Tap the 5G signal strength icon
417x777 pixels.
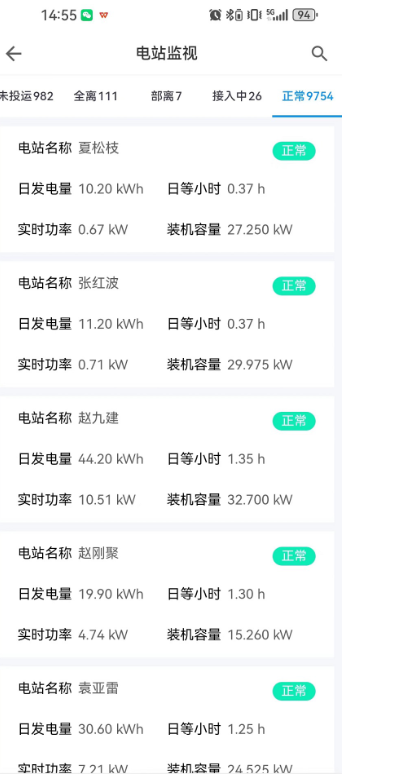[x=277, y=15]
